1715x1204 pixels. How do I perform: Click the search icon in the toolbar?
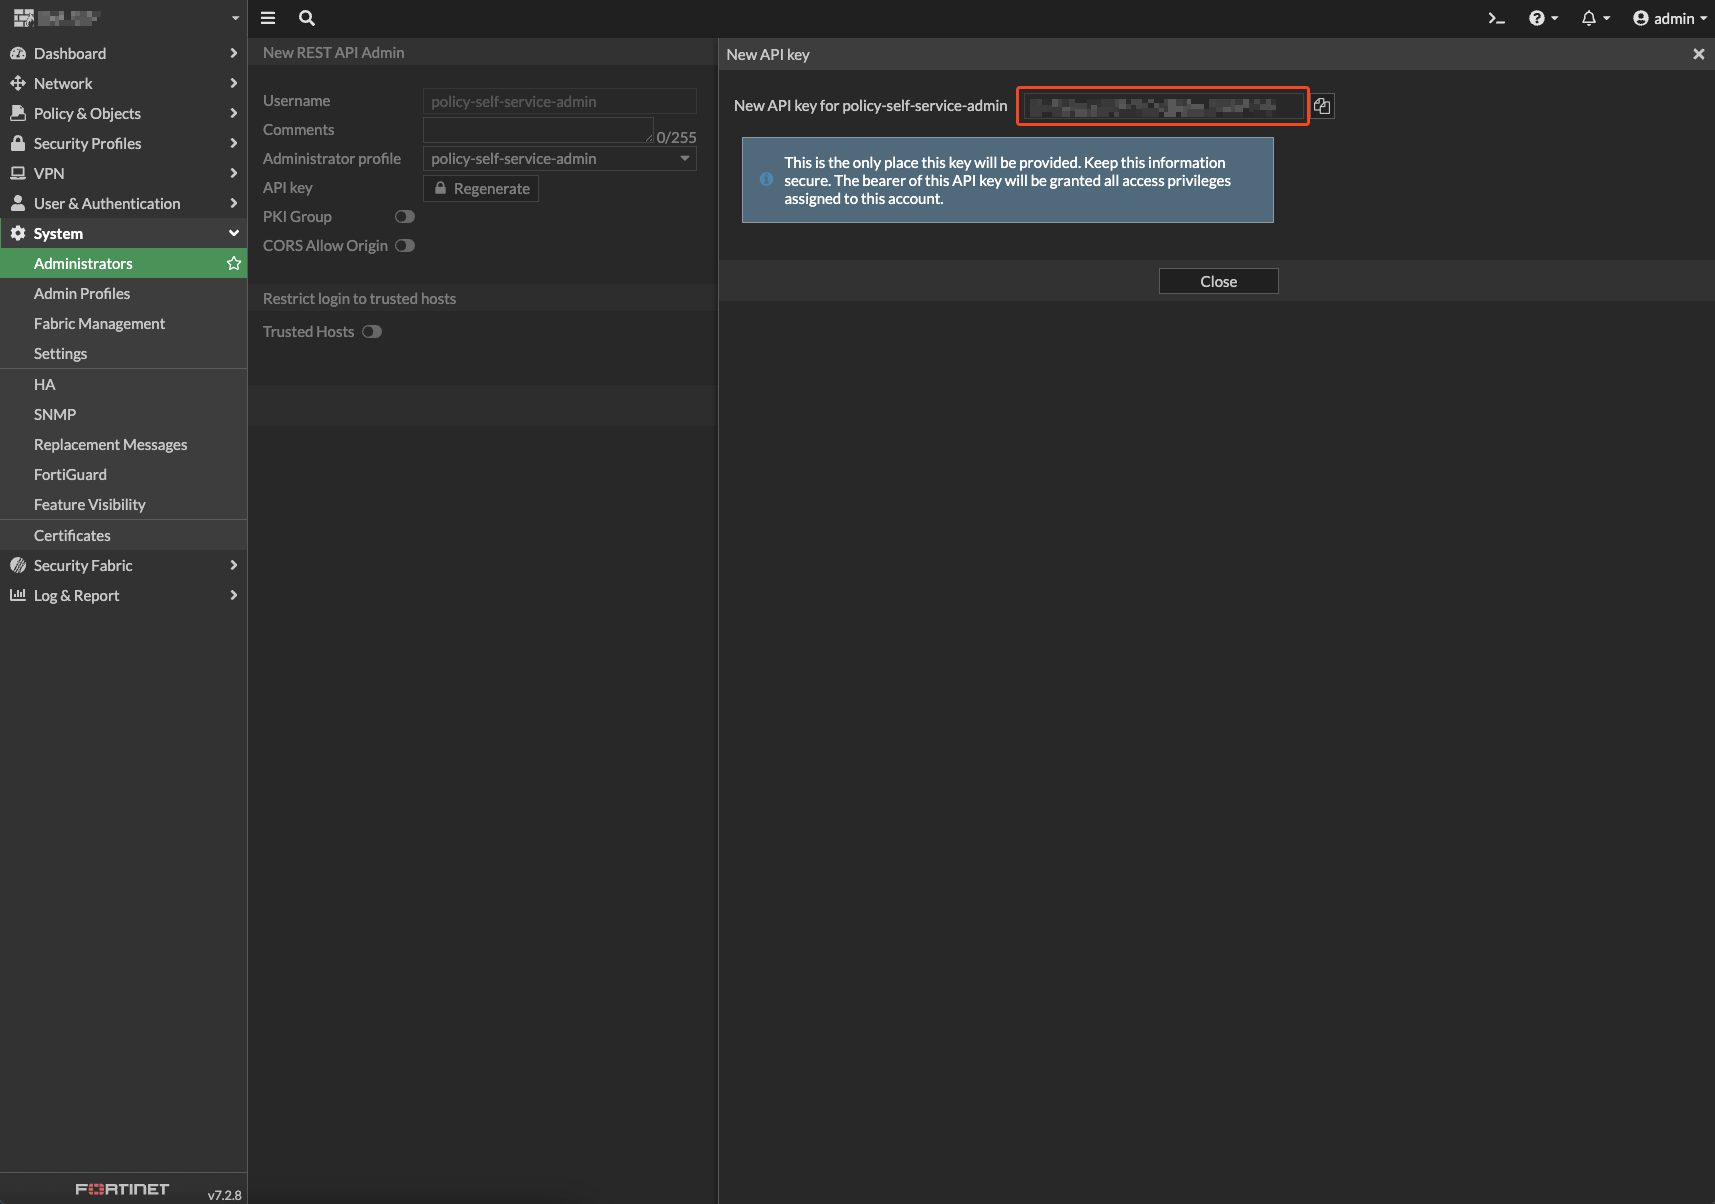coord(306,18)
